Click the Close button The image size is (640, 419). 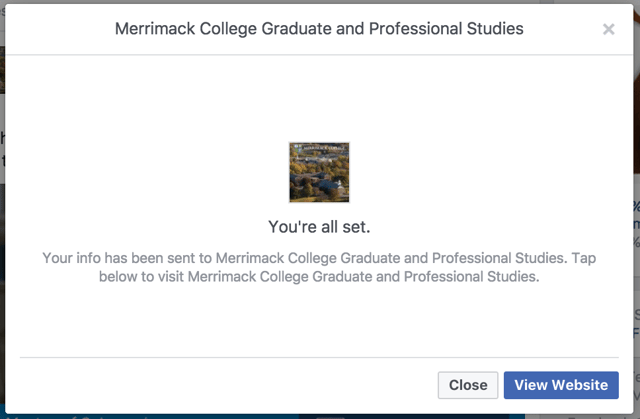click(468, 385)
